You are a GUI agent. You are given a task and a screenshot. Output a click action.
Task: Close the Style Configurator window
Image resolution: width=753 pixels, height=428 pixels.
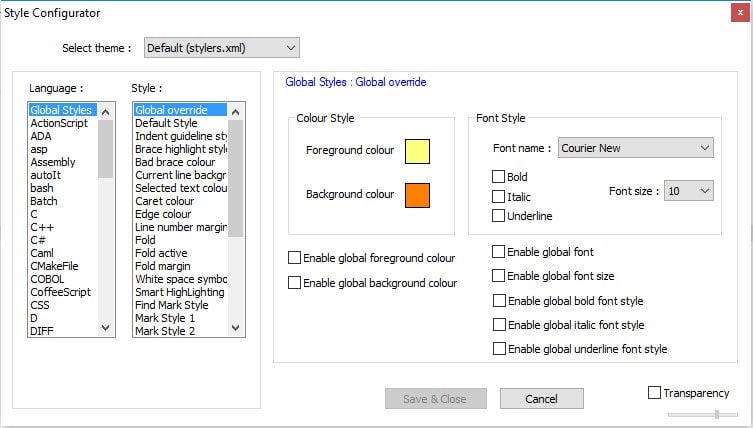click(x=740, y=13)
